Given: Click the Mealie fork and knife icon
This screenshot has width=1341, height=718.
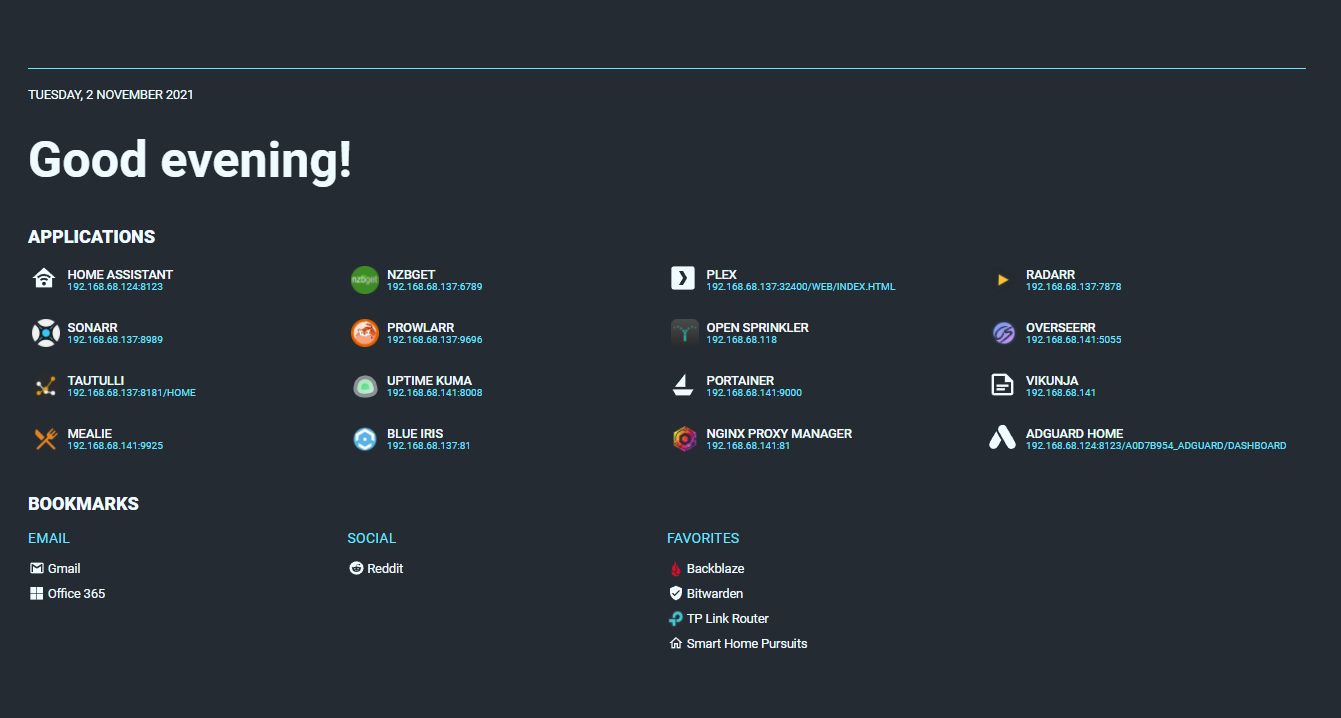Looking at the screenshot, I should click(x=44, y=439).
